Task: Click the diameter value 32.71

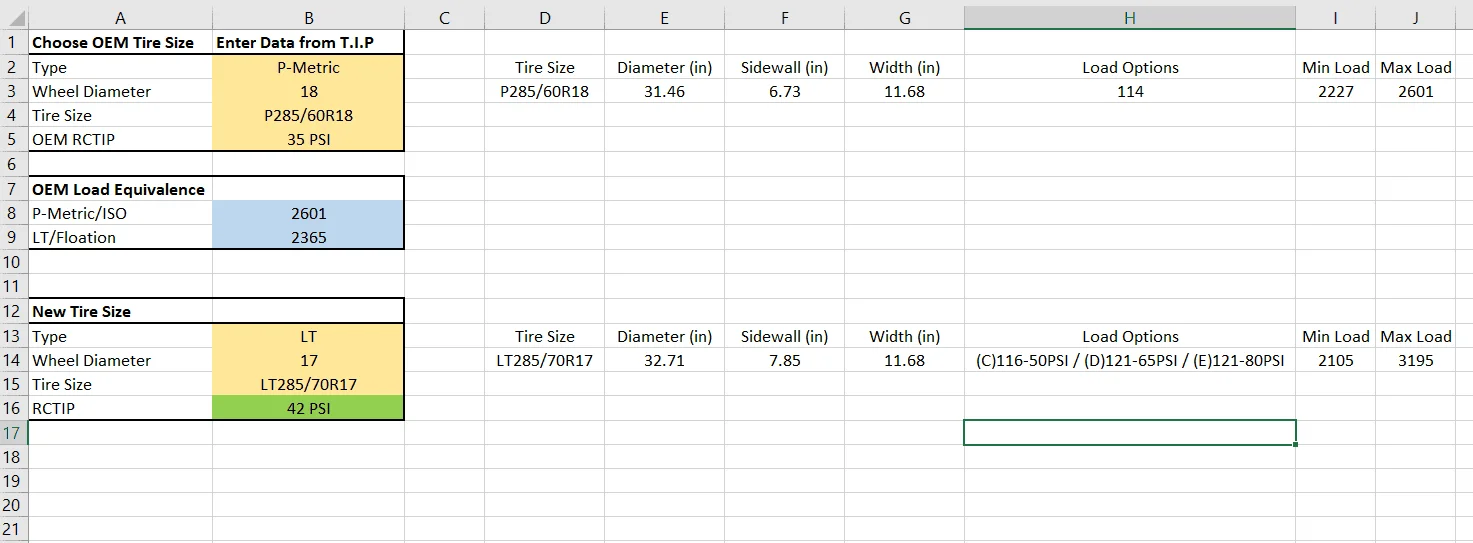Action: (x=664, y=361)
